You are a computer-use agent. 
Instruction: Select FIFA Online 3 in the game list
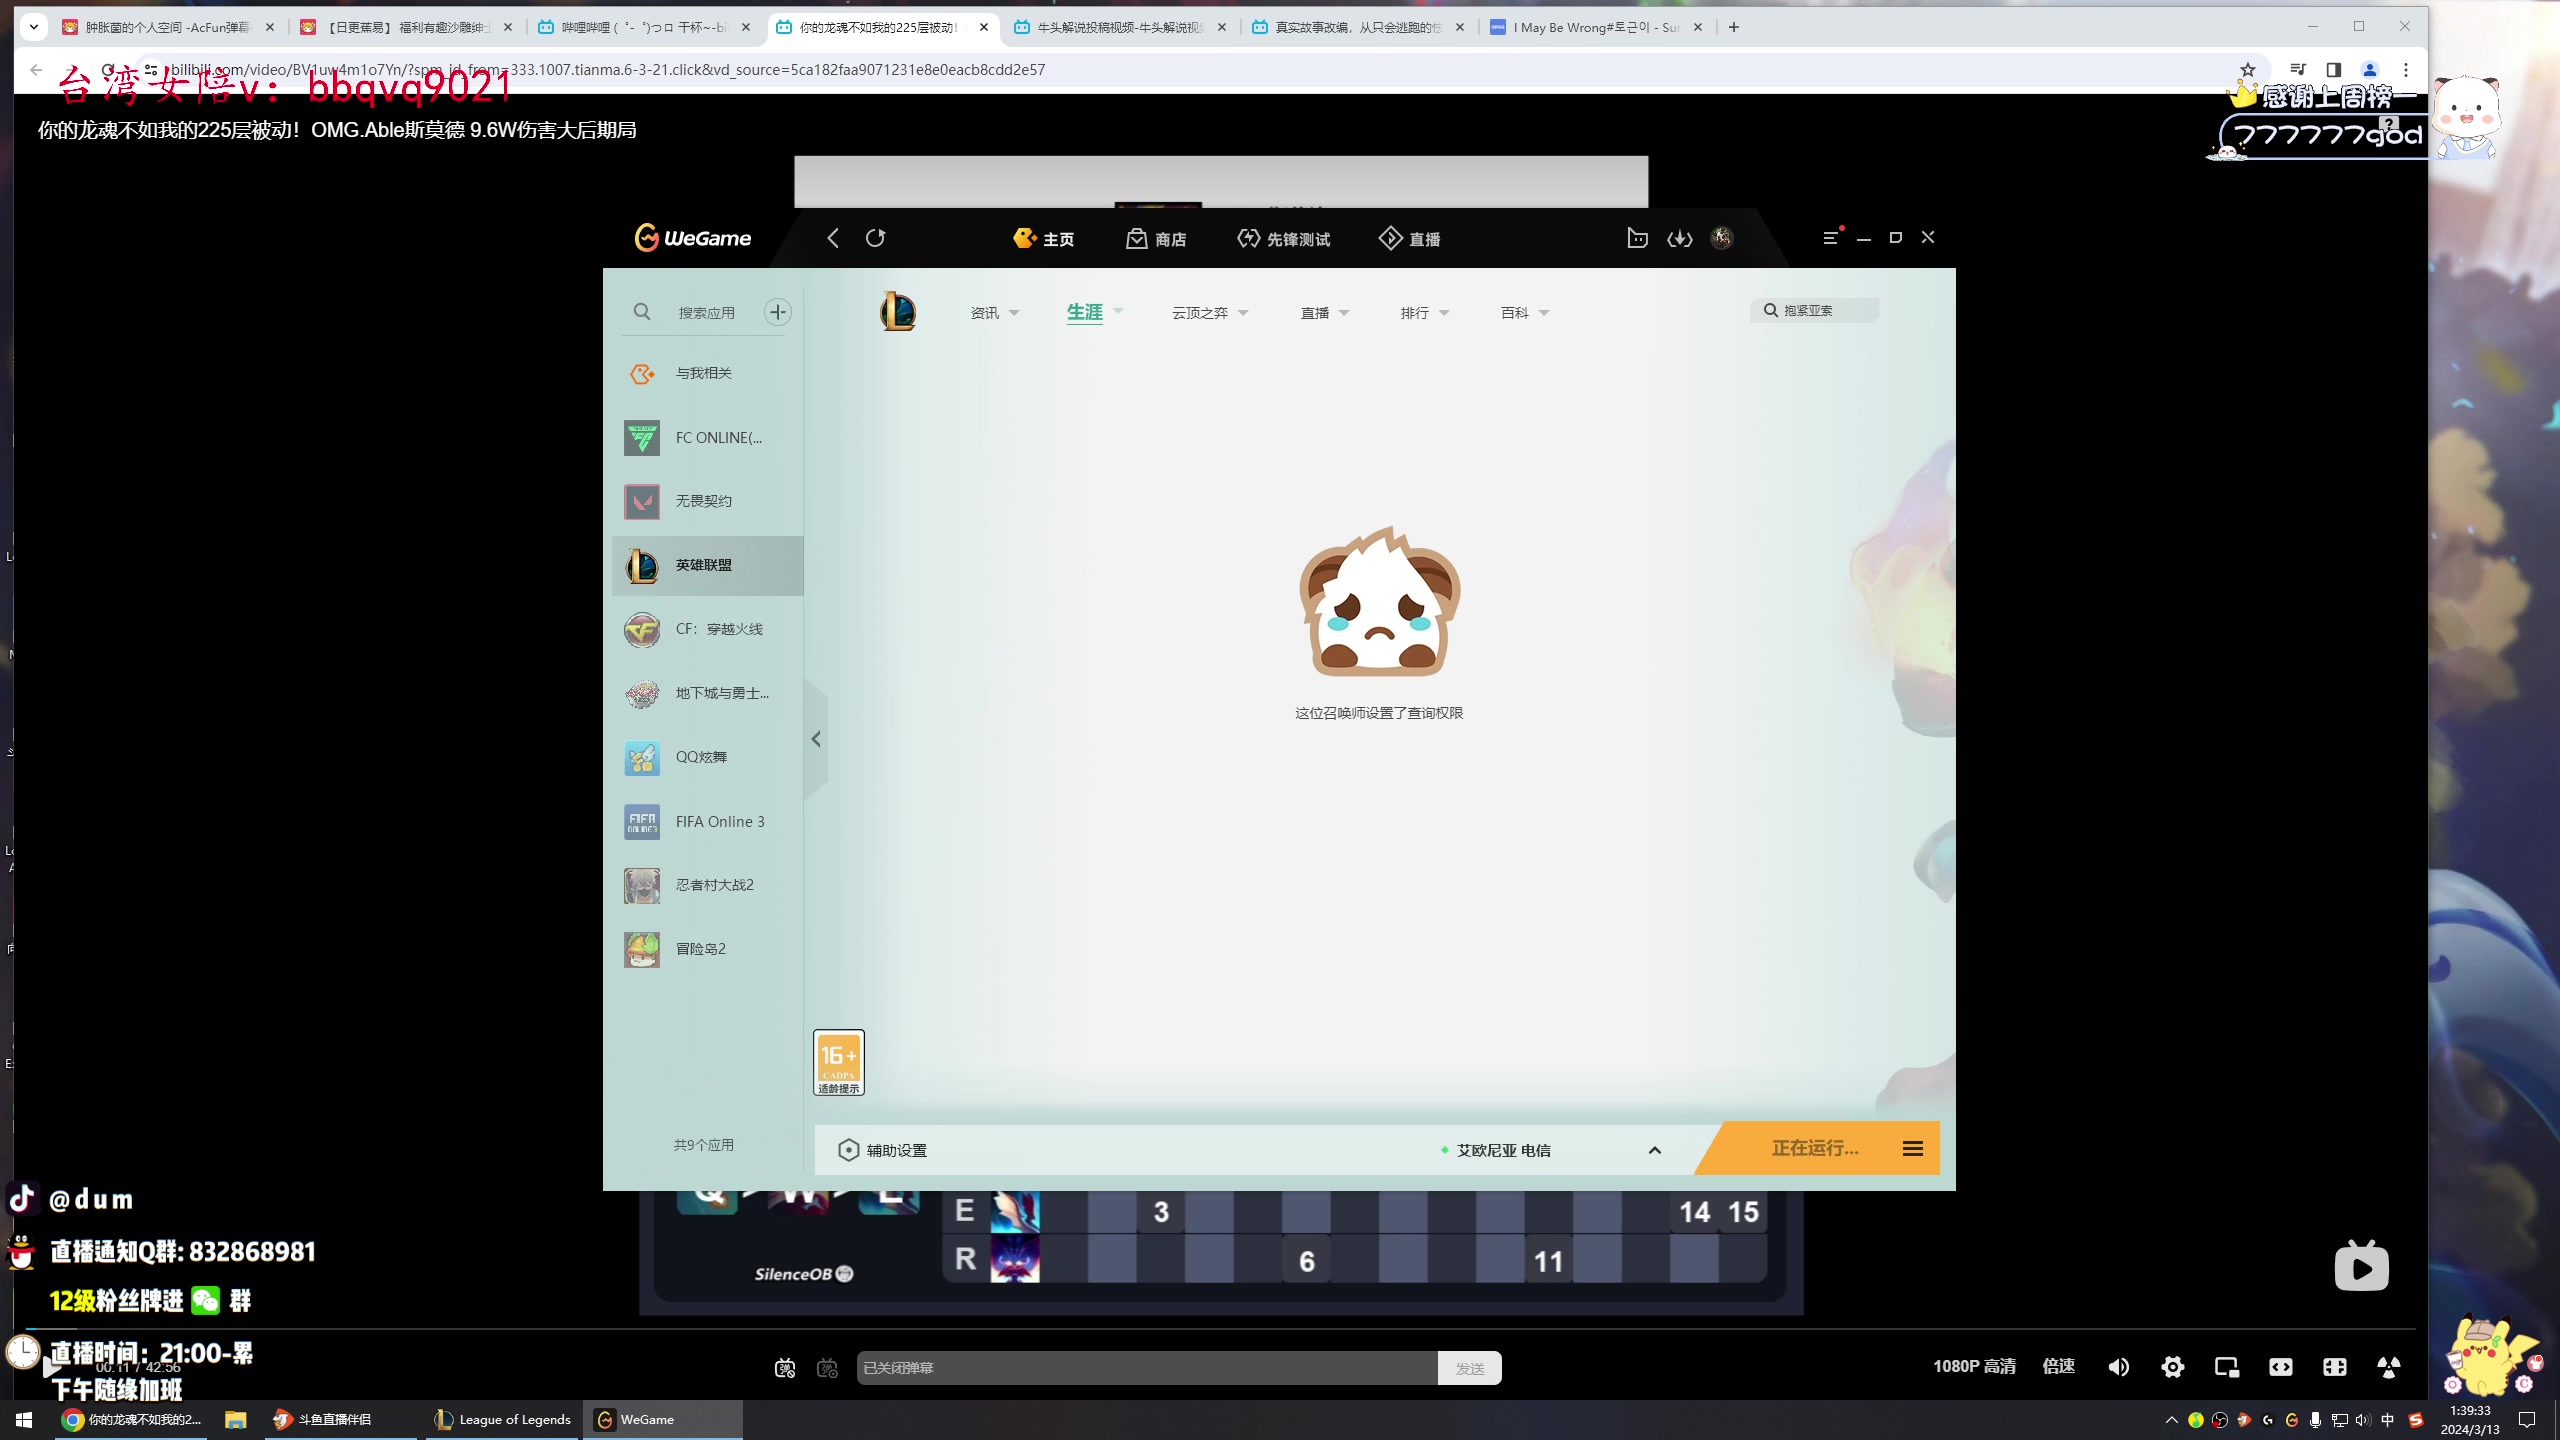pyautogui.click(x=708, y=821)
